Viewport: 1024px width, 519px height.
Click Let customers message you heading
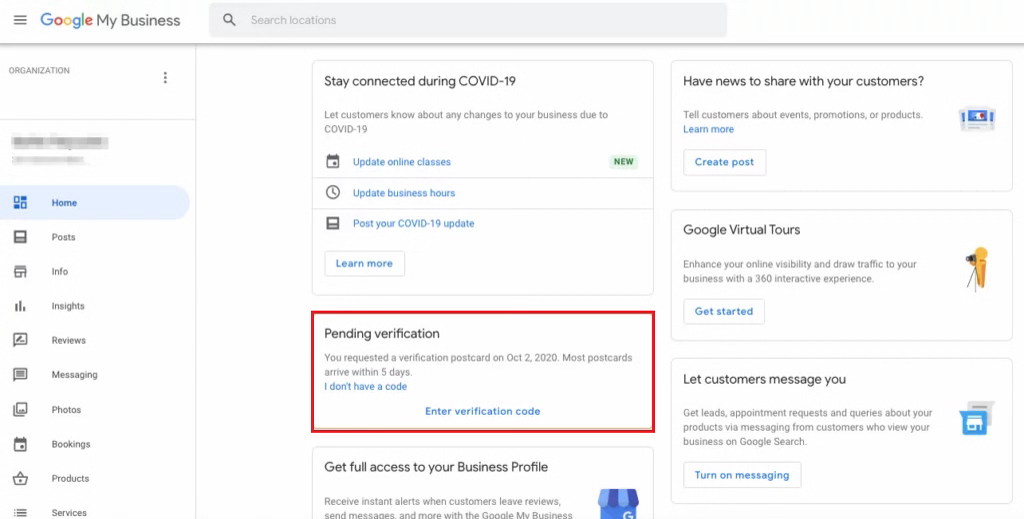tap(765, 379)
